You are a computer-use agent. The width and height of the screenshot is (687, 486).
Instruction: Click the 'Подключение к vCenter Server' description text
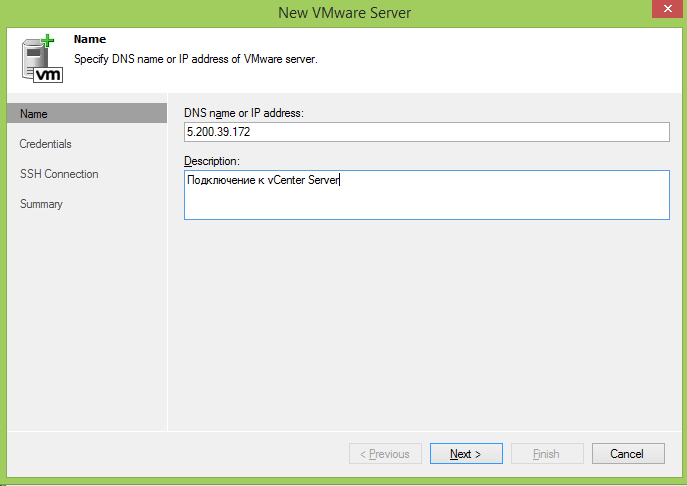click(263, 181)
